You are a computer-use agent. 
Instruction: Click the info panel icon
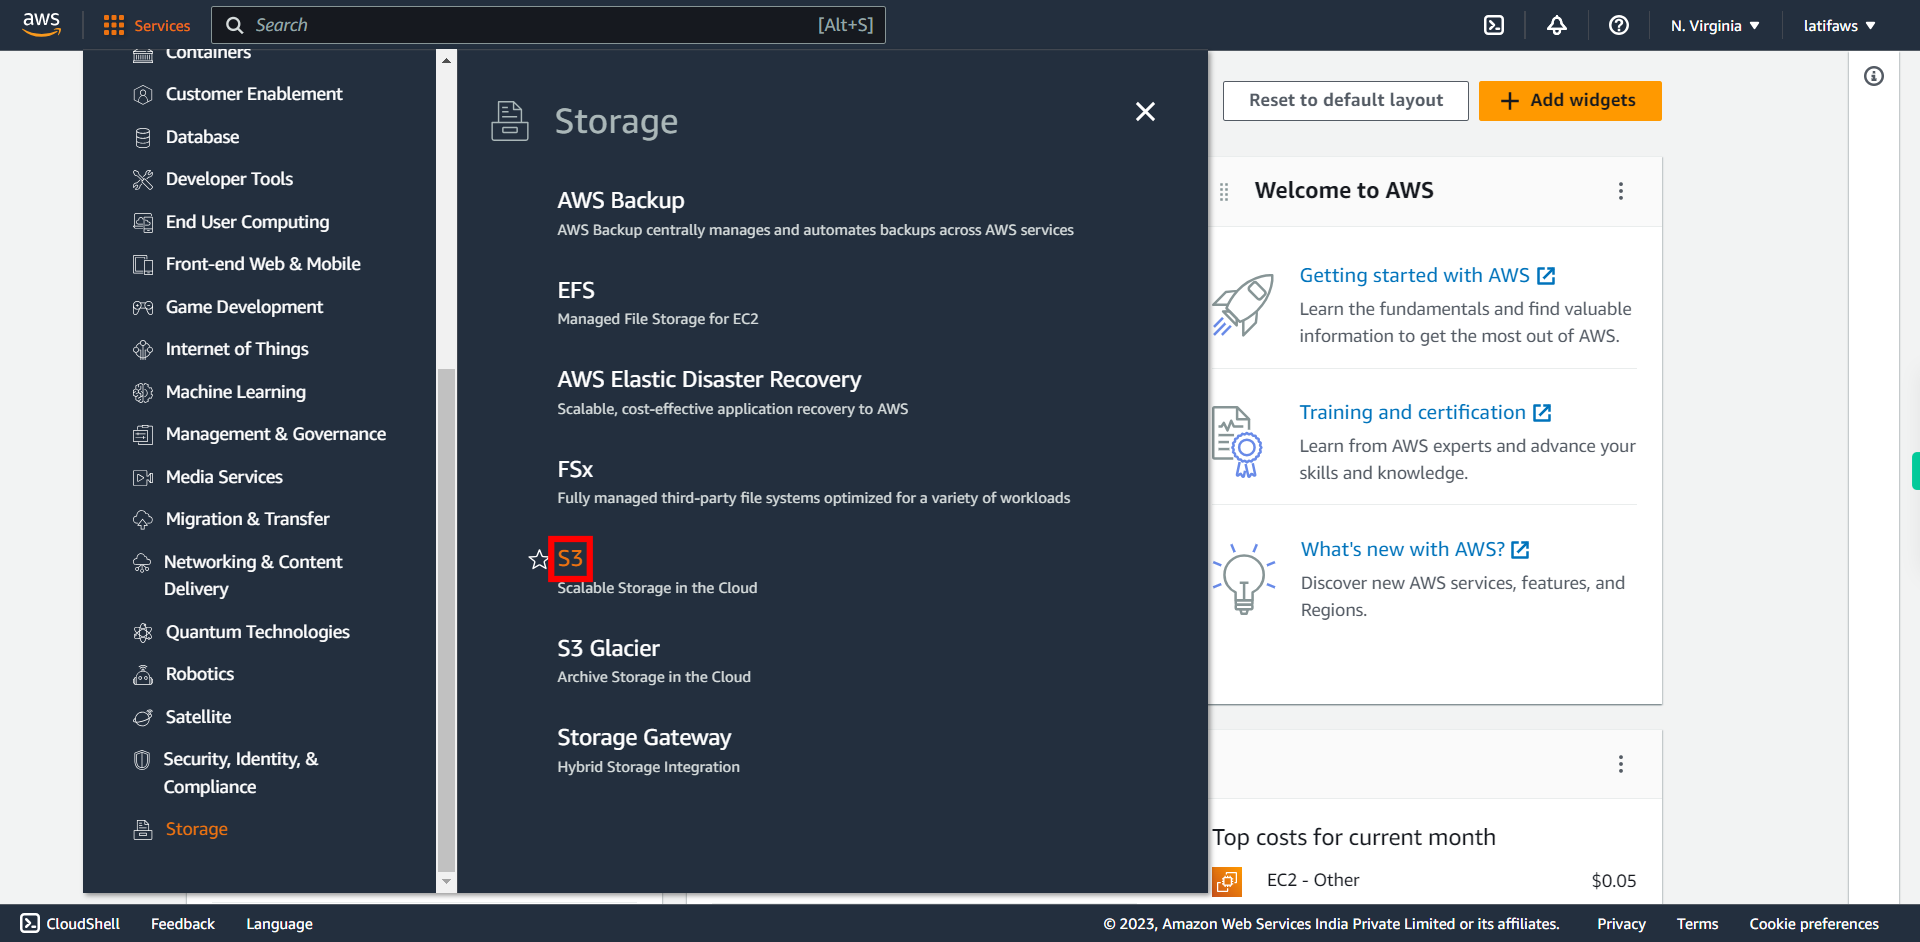click(1874, 76)
